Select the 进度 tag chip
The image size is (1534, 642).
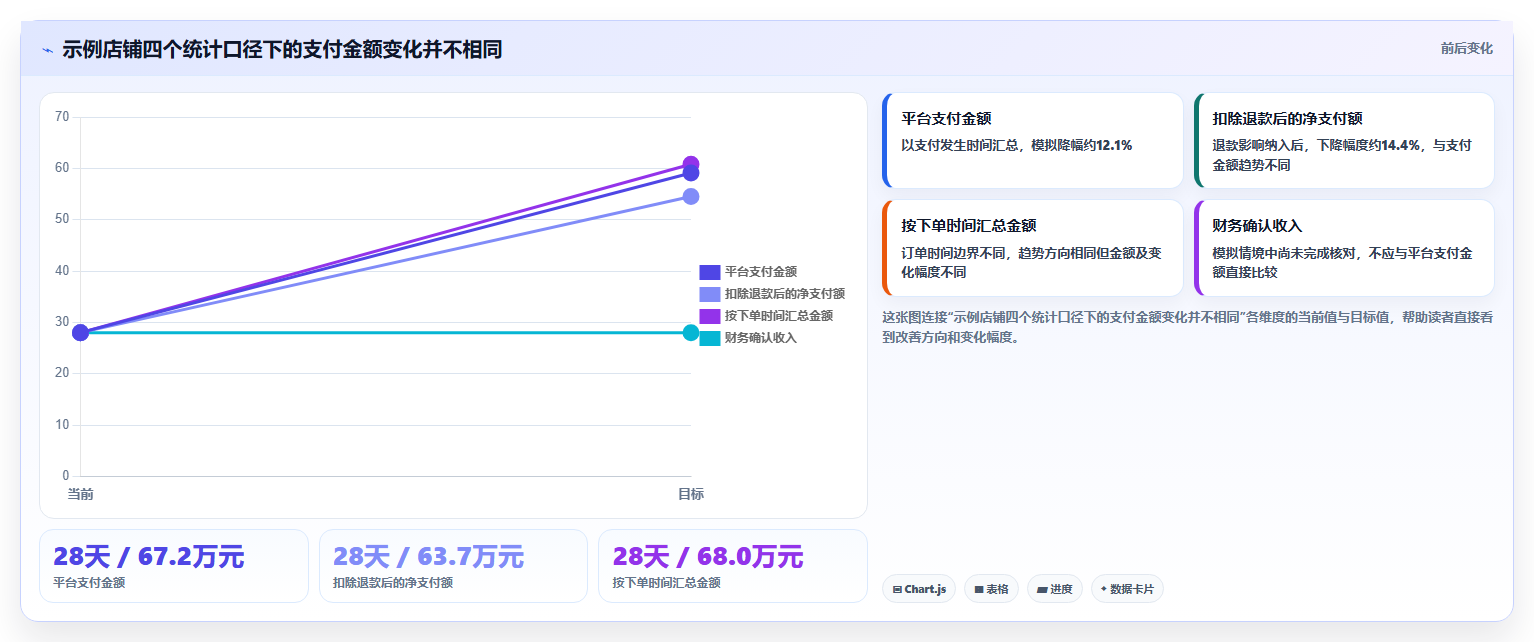1054,589
